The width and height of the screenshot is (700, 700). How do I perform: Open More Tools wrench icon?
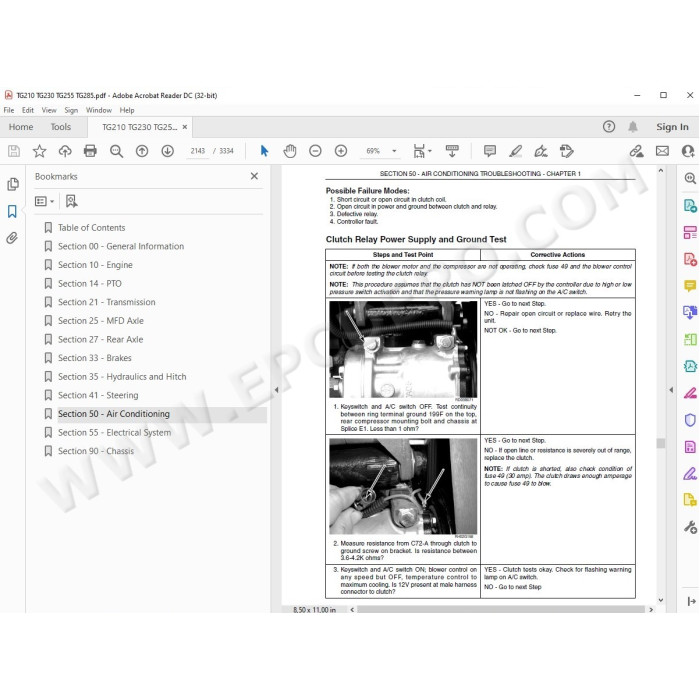coord(690,528)
